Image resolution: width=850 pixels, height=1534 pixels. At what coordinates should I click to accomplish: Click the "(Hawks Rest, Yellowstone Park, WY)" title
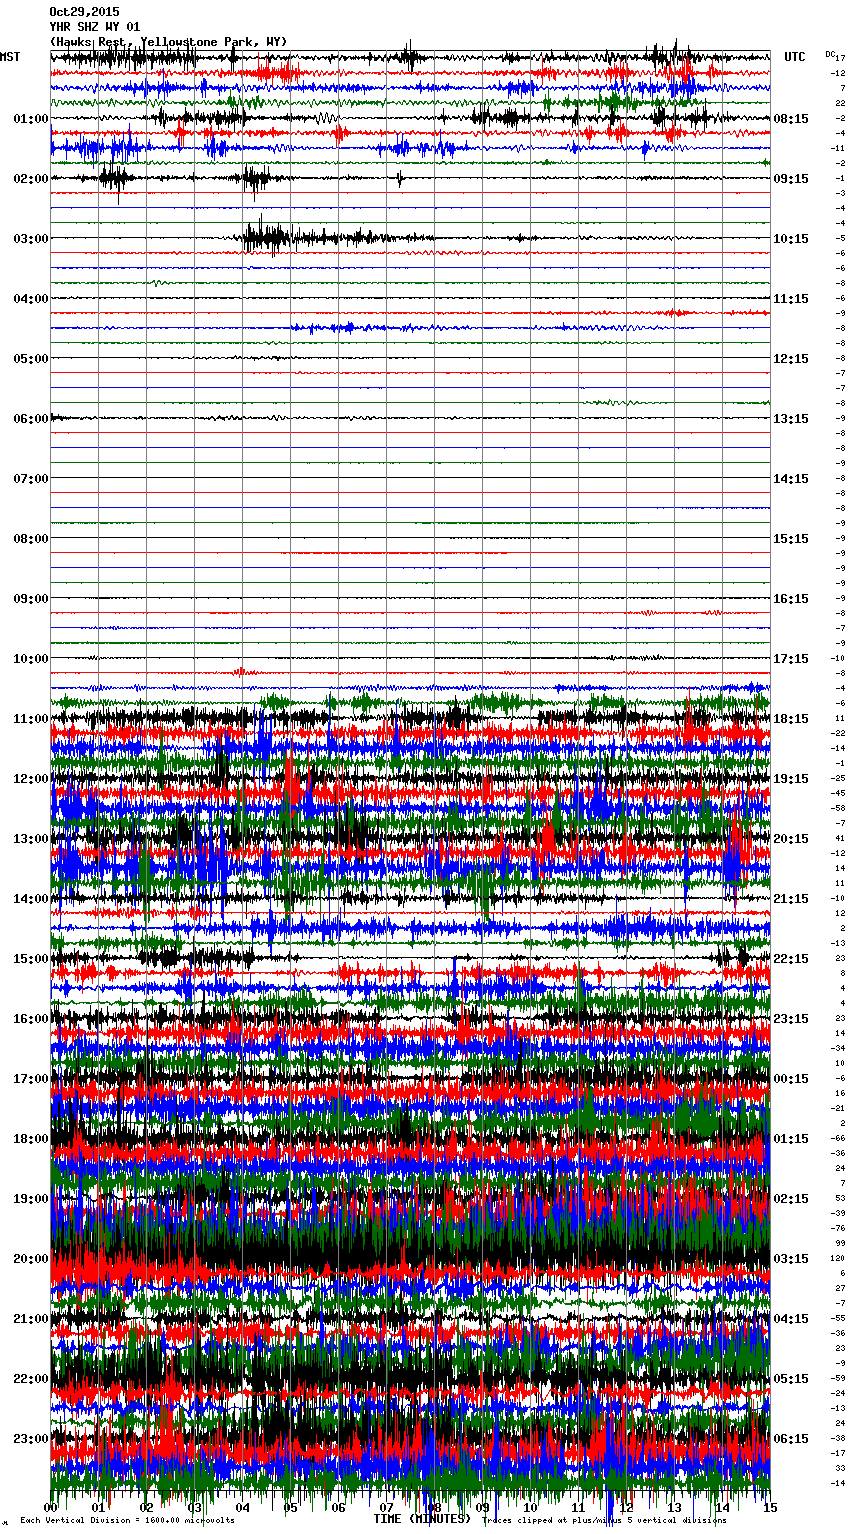(x=168, y=42)
